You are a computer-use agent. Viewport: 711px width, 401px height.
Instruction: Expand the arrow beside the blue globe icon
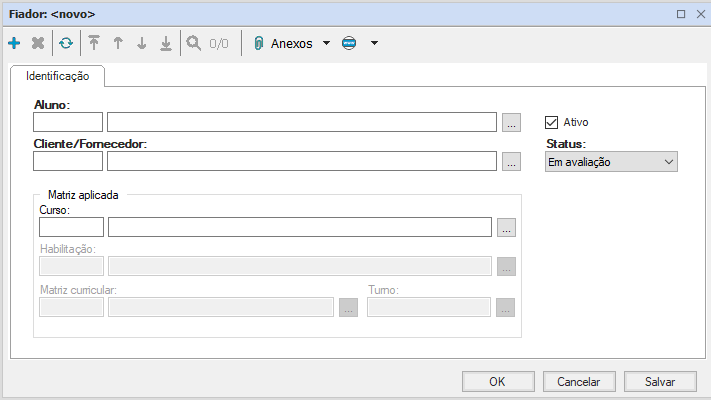pyautogui.click(x=374, y=44)
